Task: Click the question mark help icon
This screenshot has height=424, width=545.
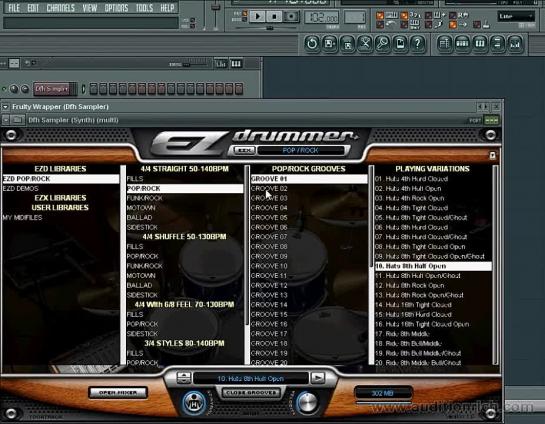Action: 418,44
